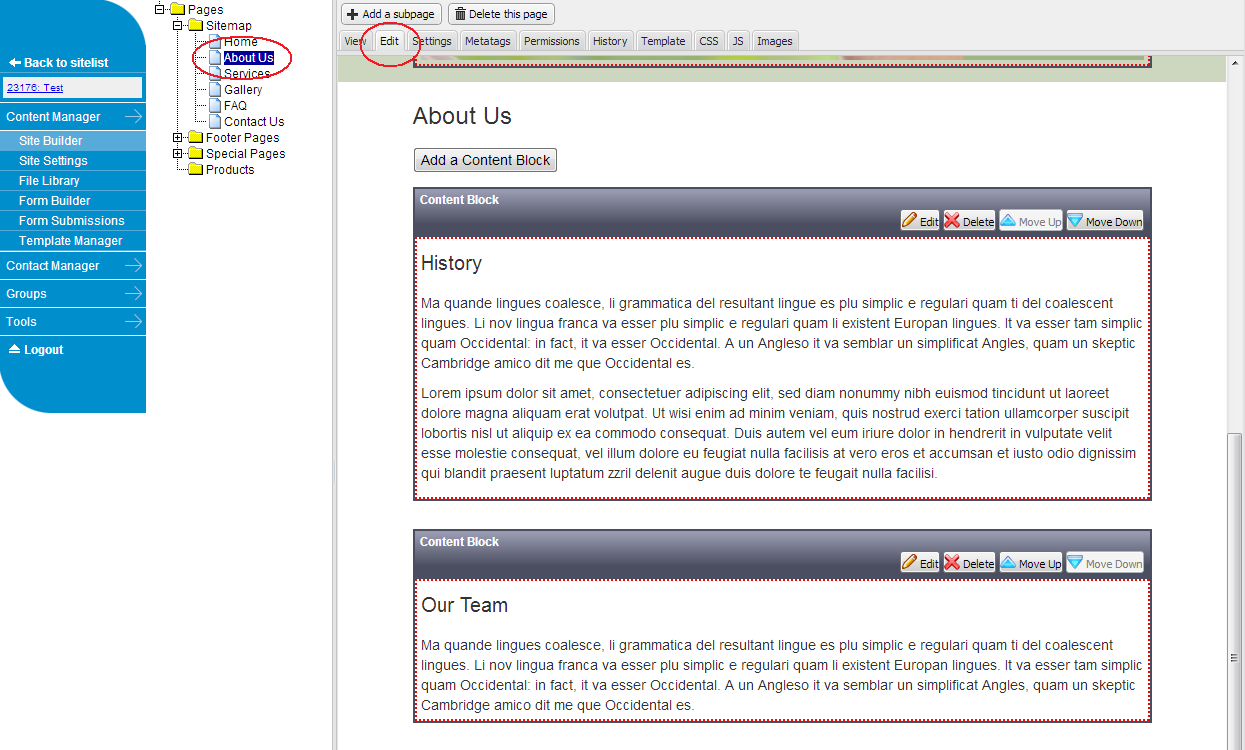Click Edit on the Our Team block

tap(920, 563)
